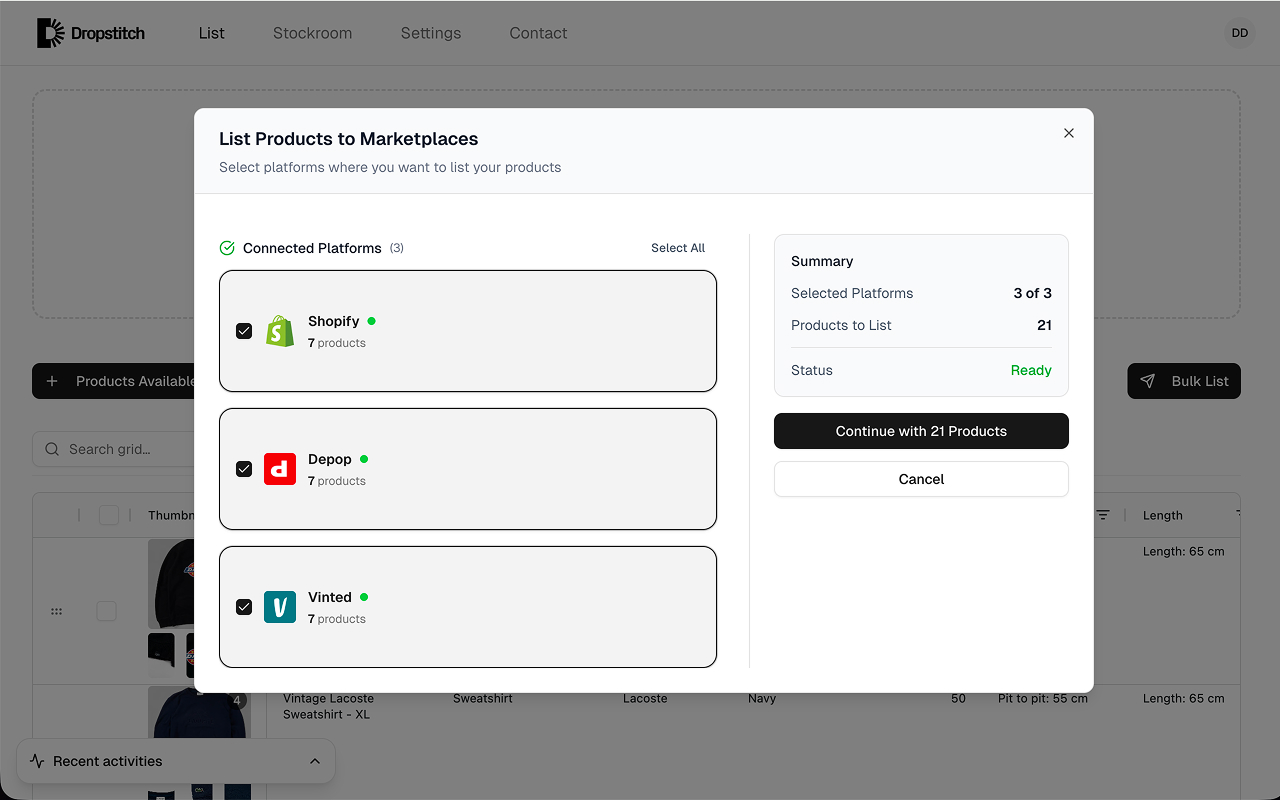Click the search magnifier icon

(52, 449)
